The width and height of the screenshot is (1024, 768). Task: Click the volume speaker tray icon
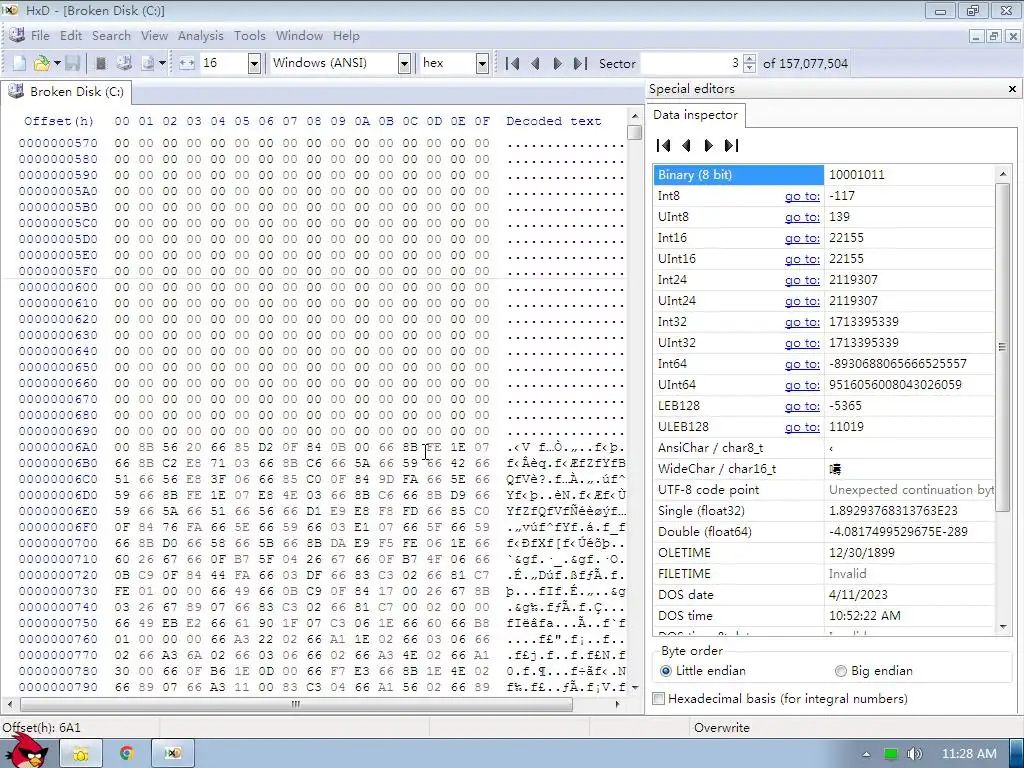915,754
